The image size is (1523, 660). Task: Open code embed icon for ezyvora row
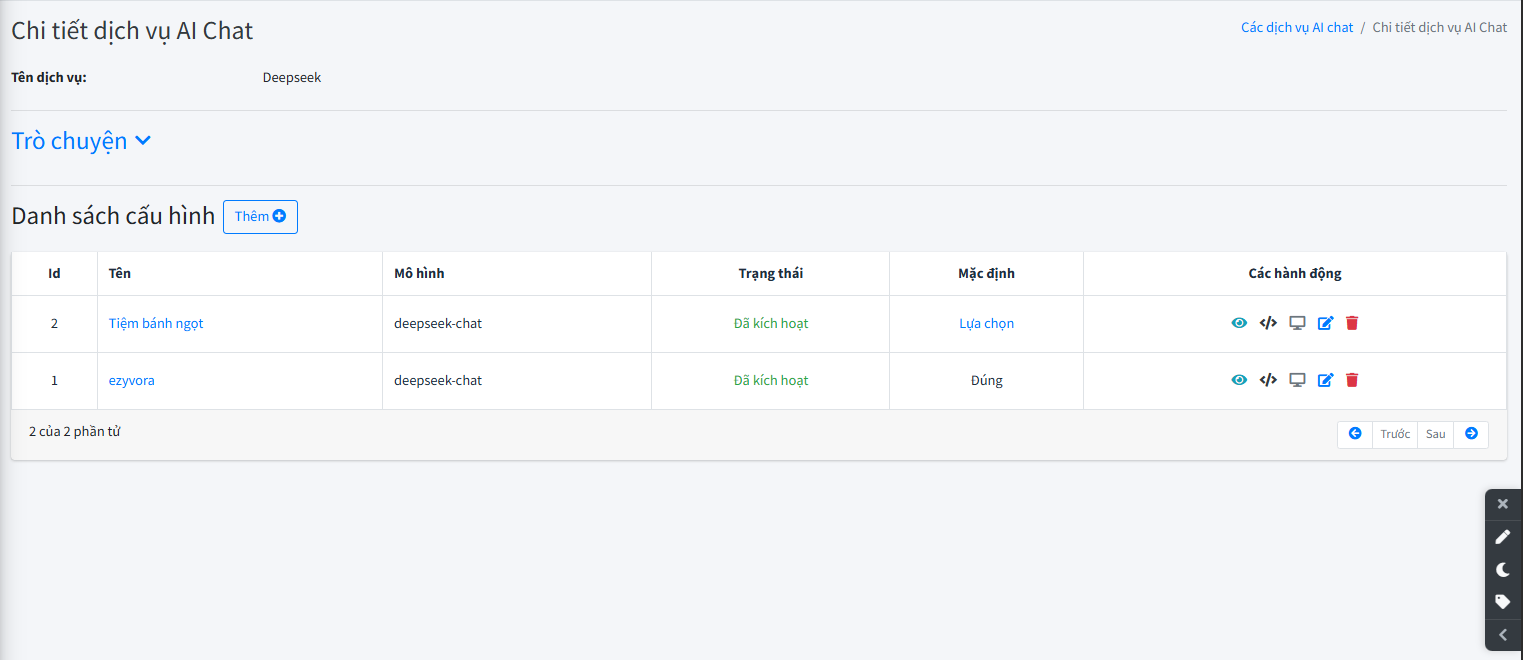pyautogui.click(x=1268, y=380)
